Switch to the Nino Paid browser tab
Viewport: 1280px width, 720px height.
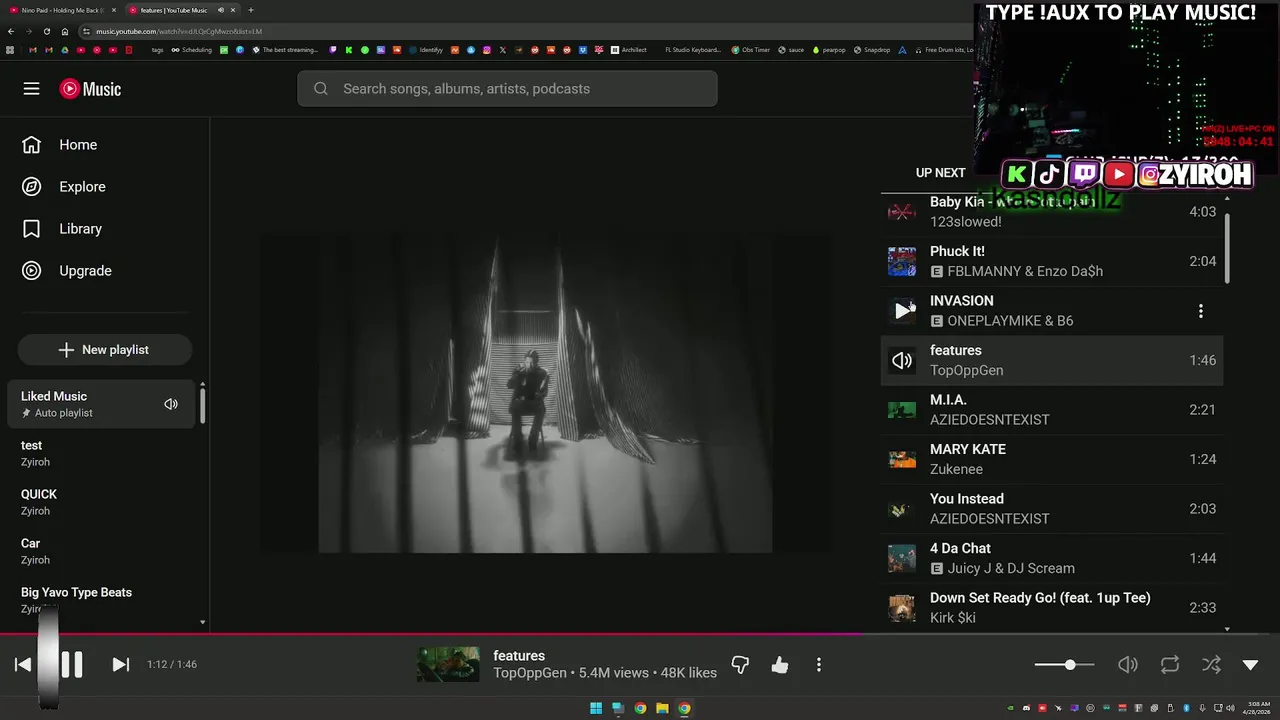click(x=62, y=10)
